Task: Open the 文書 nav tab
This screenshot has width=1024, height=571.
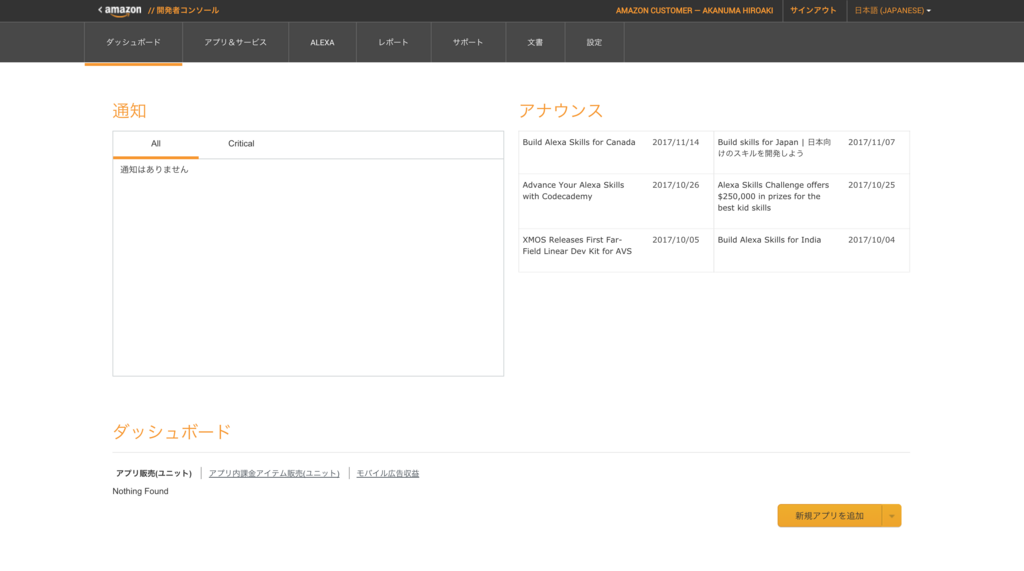Action: click(x=535, y=42)
